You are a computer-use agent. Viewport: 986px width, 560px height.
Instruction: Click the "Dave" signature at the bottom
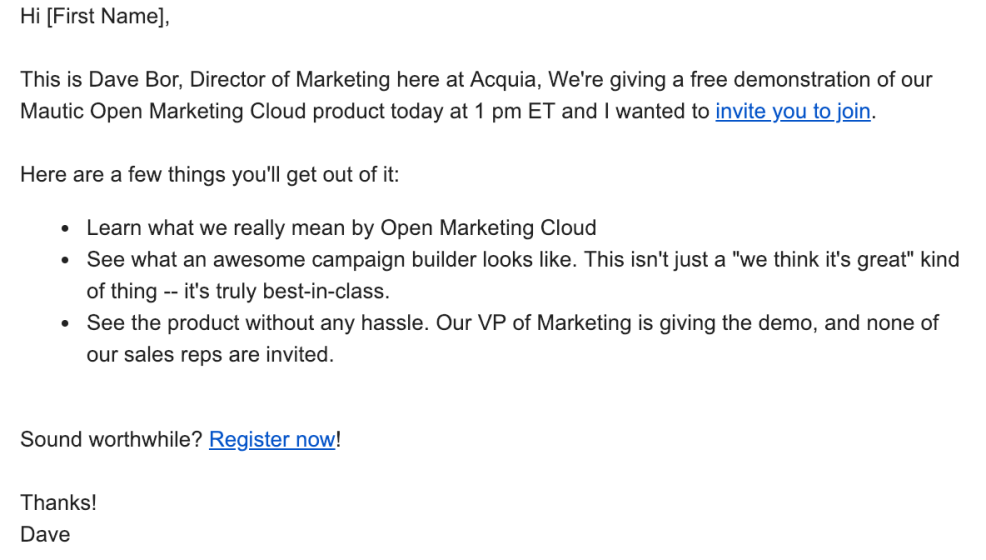pyautogui.click(x=45, y=535)
